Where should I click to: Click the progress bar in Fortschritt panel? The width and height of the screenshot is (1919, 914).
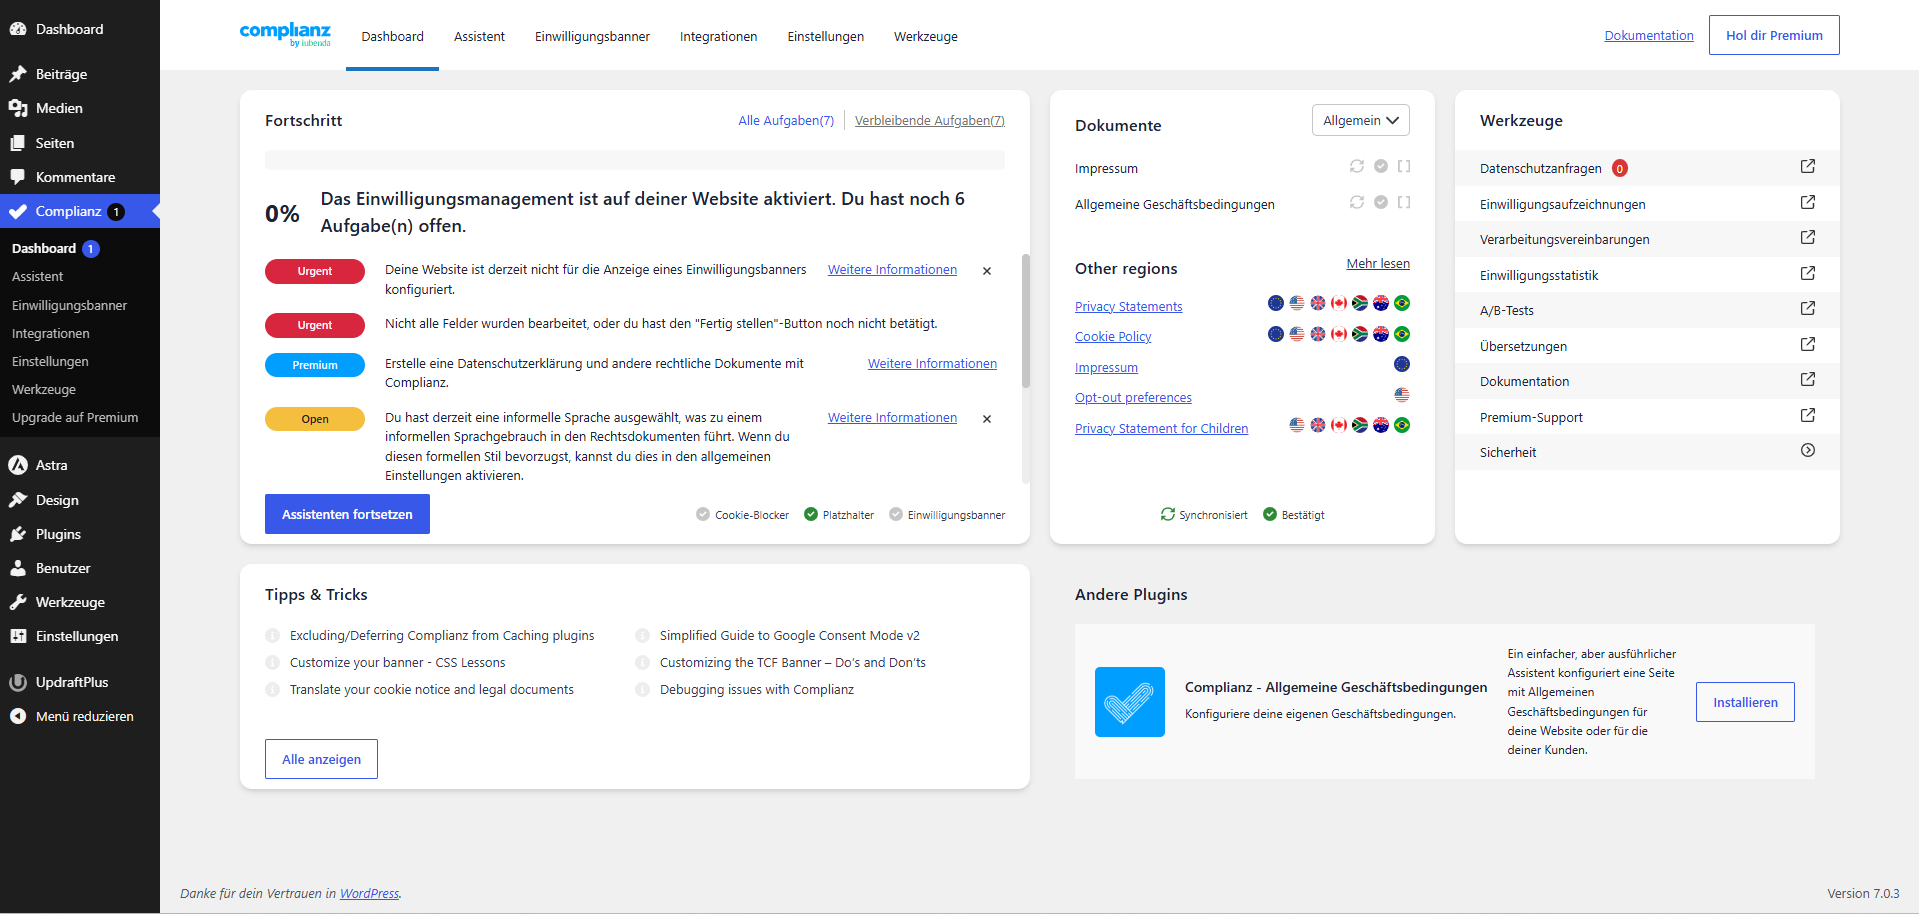pos(635,160)
